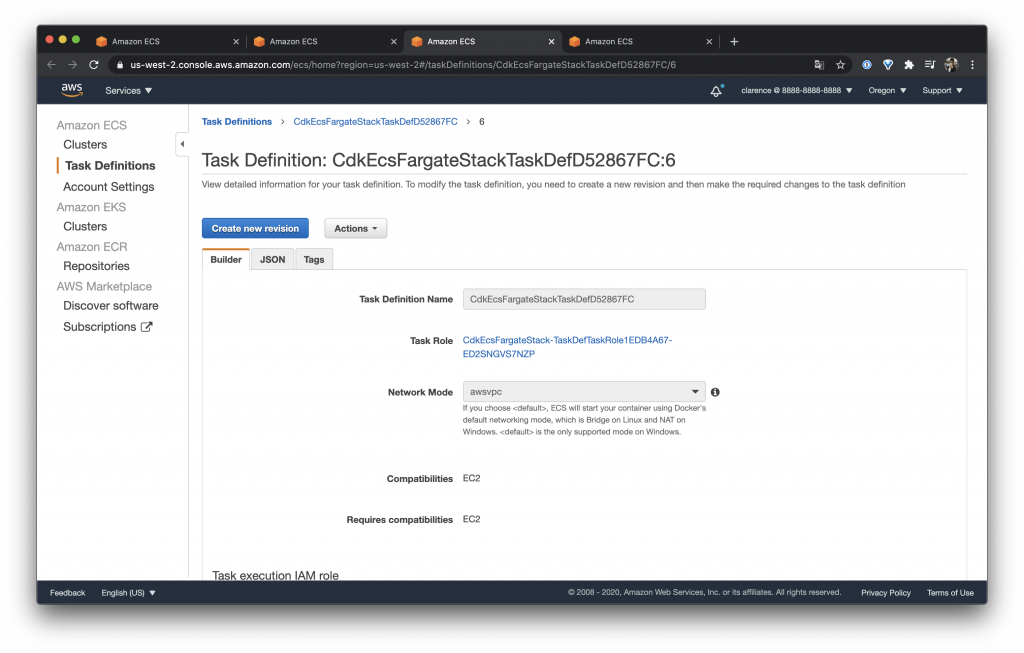This screenshot has height=653, width=1024.
Task: Open Repositories under Amazon ECR
Action: [x=96, y=266]
